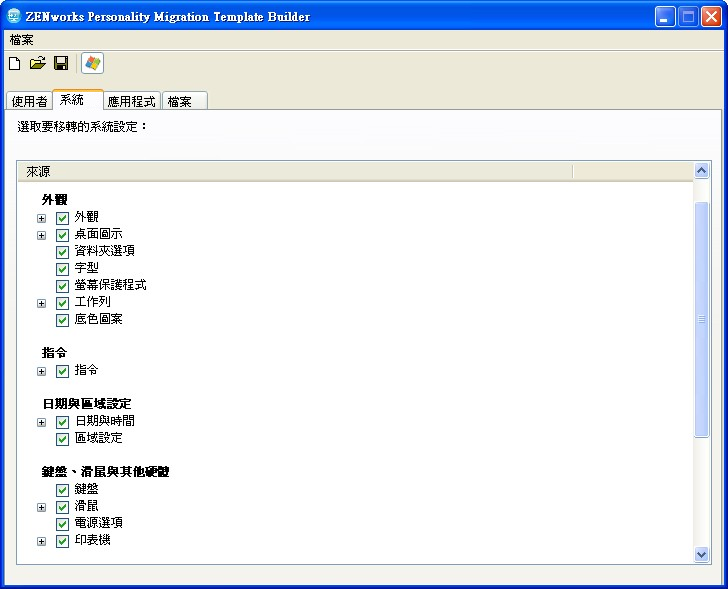This screenshot has width=728, height=589.
Task: Expand the 日期與時間 node
Action: (41, 422)
